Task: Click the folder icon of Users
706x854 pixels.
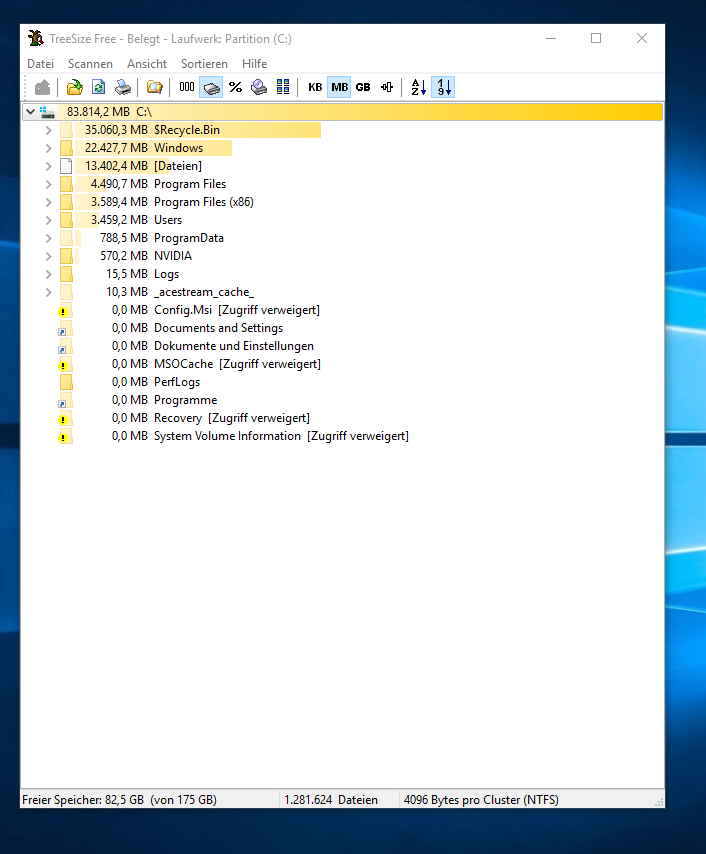Action: 66,220
